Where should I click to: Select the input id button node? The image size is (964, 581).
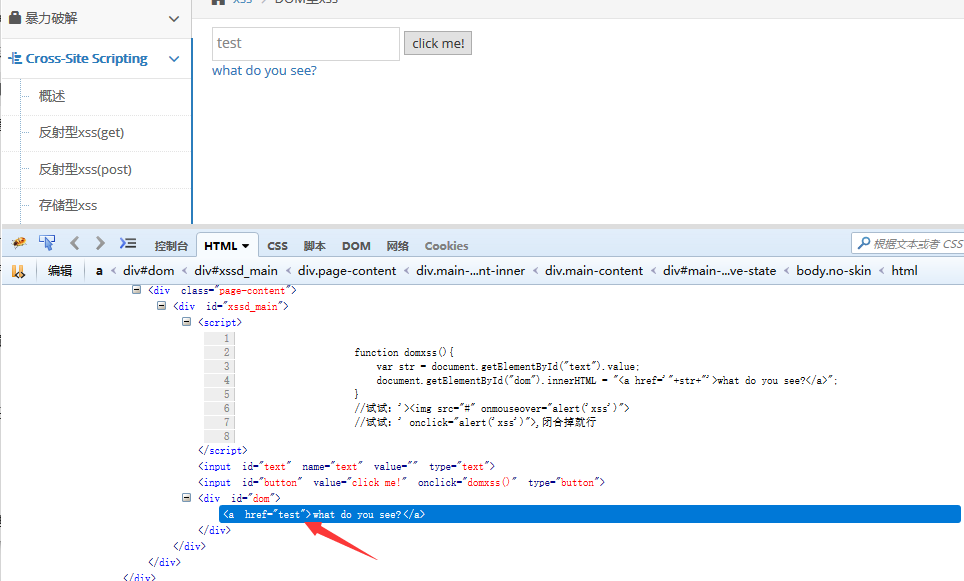(x=401, y=483)
